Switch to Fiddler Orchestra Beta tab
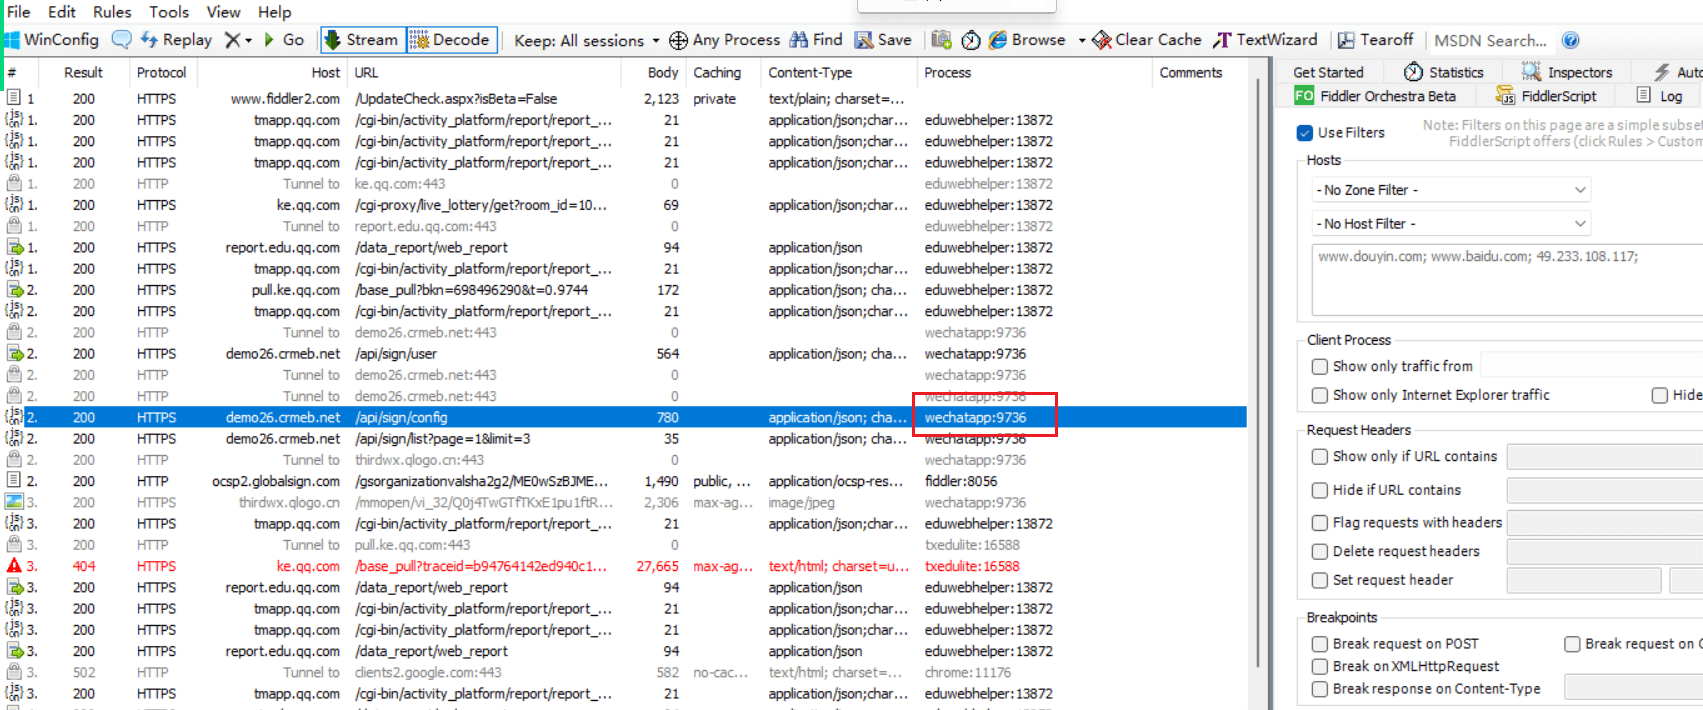This screenshot has height=710, width=1703. click(1375, 96)
